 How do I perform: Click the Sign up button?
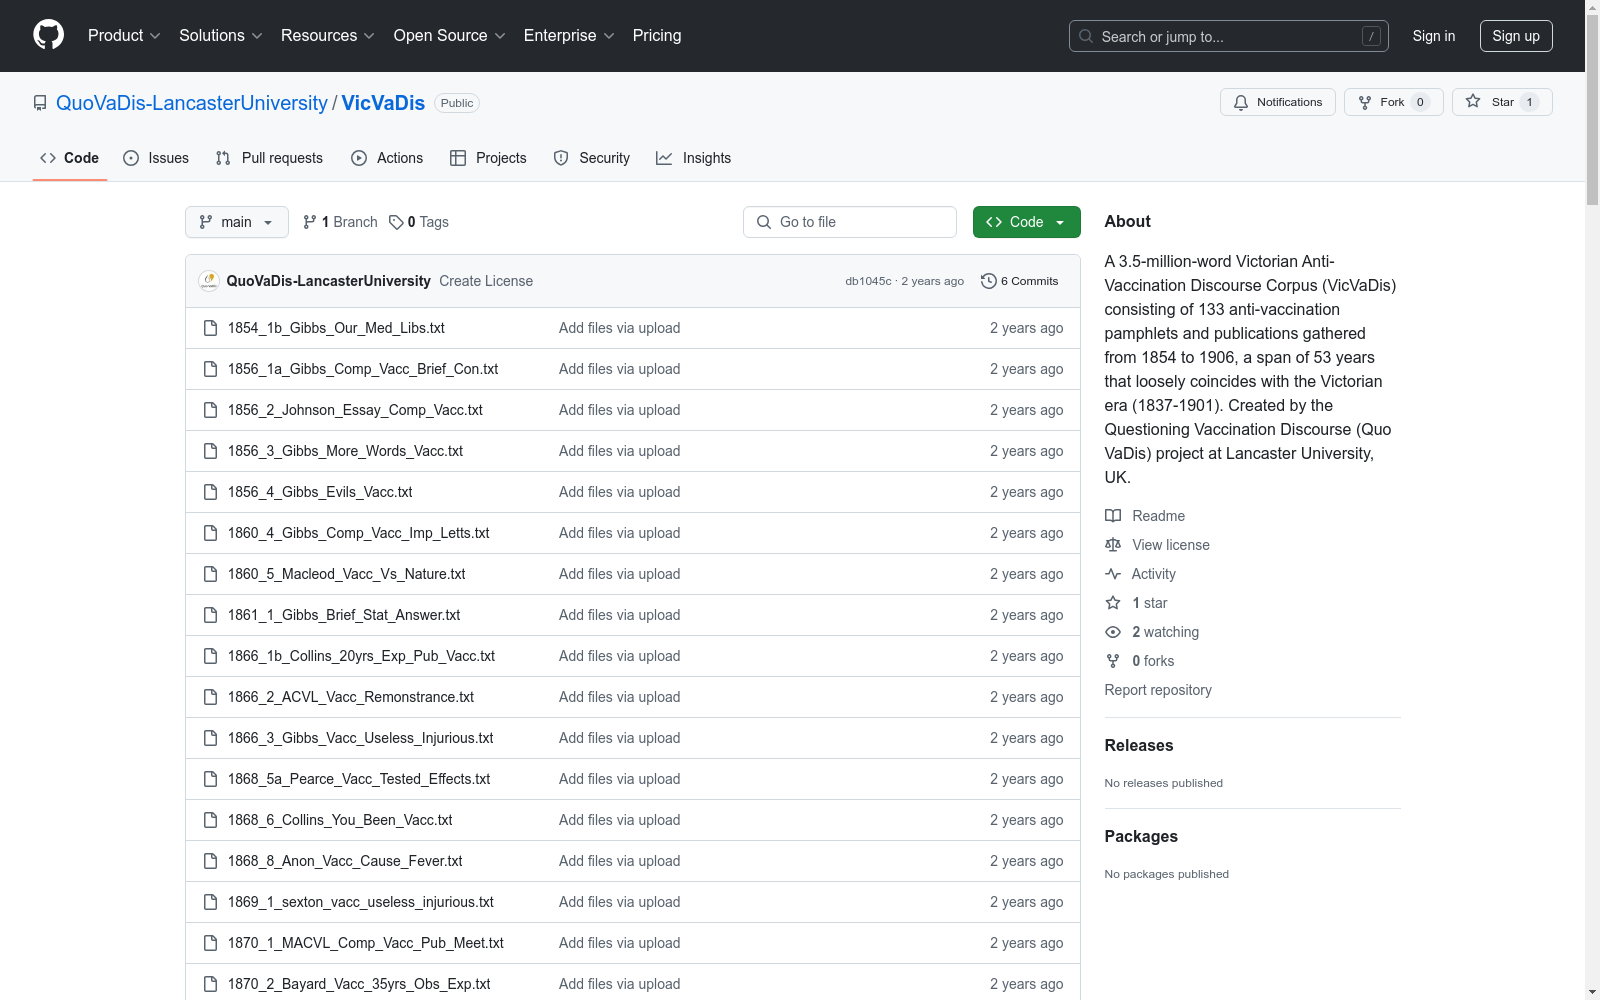coord(1516,36)
